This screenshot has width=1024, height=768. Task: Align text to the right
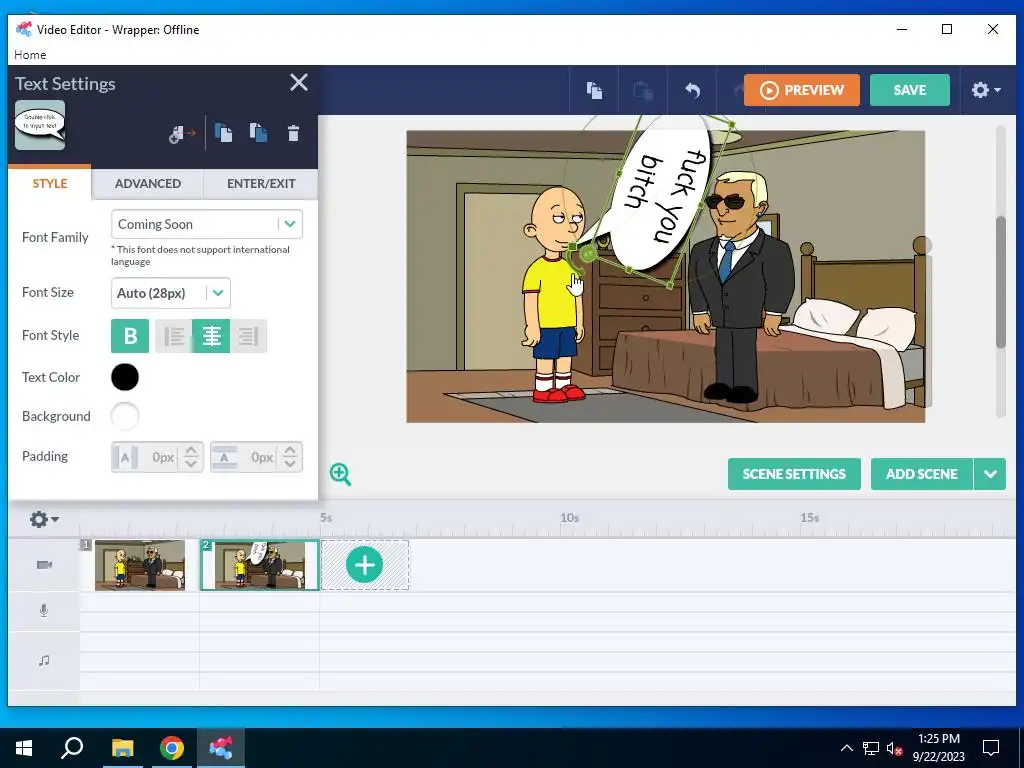[x=248, y=336]
